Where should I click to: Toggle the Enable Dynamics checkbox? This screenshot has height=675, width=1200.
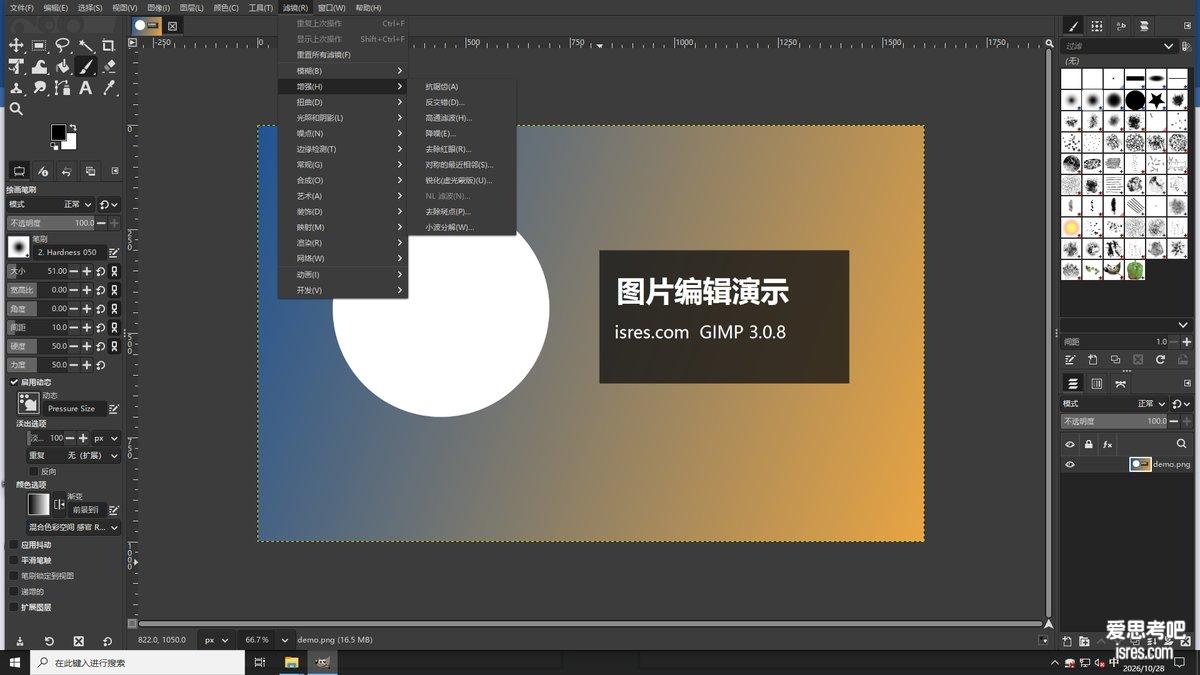click(x=14, y=382)
